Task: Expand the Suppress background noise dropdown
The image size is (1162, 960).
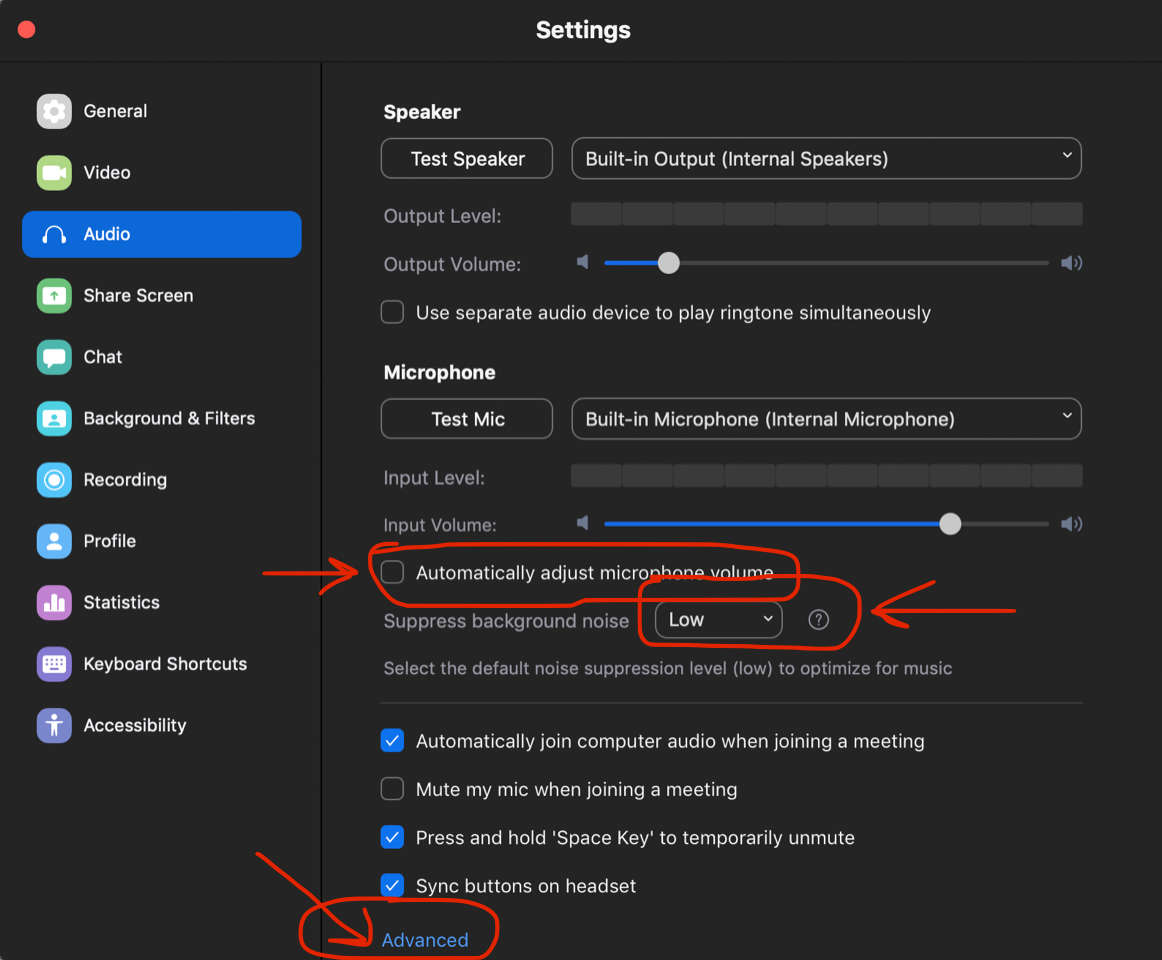Action: coord(719,620)
